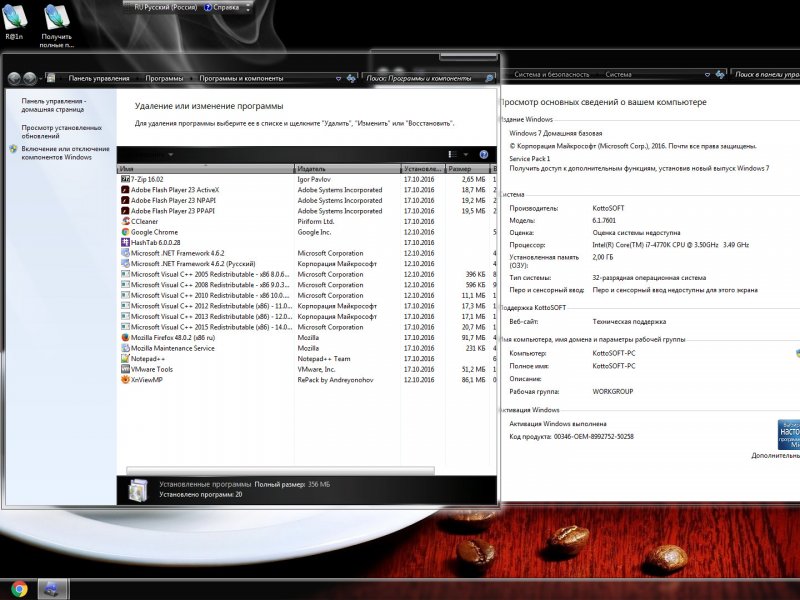
Task: Click the Система и безопасность breadcrumb
Action: [552, 74]
